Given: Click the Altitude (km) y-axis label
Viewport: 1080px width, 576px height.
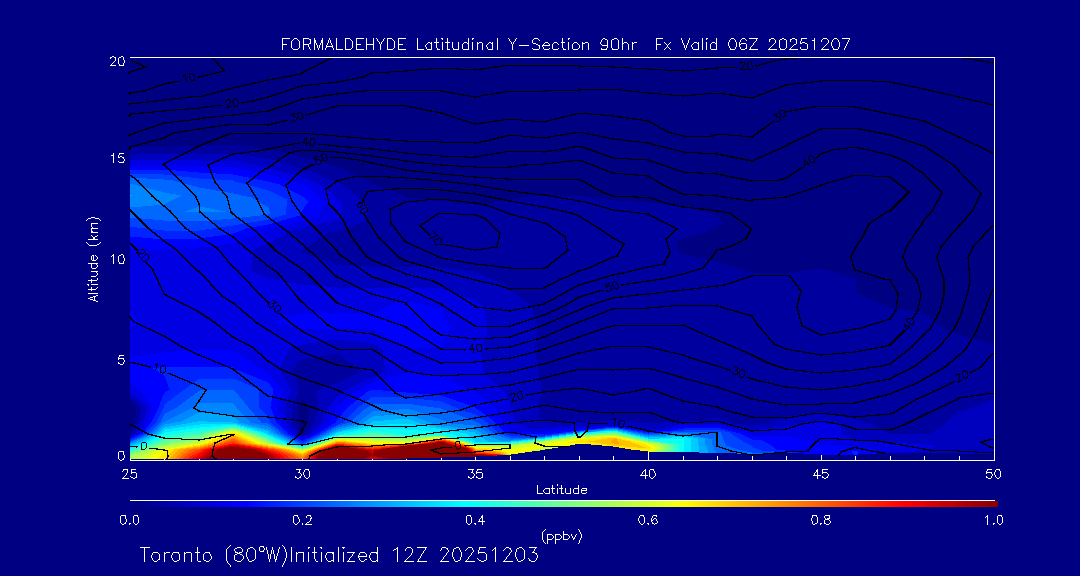Looking at the screenshot, I should [92, 258].
